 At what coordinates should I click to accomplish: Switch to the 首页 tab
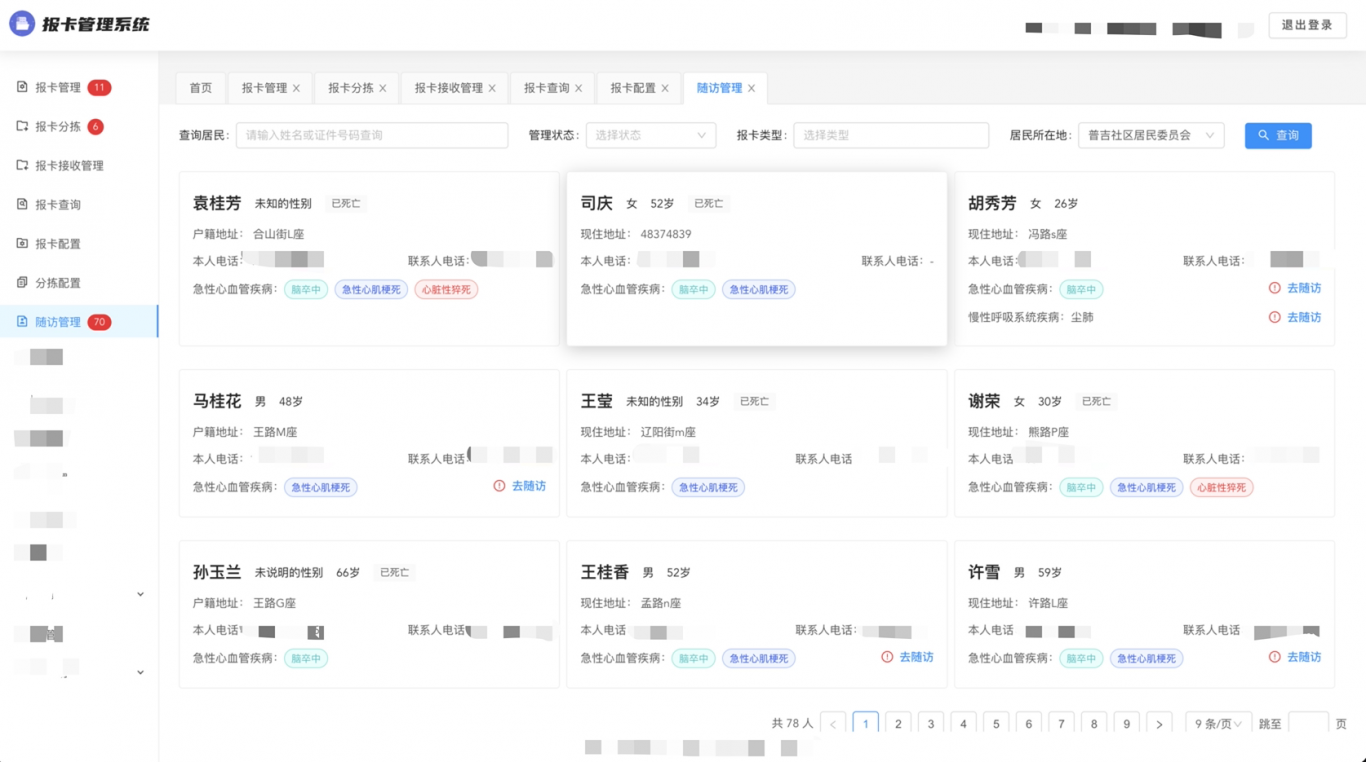pos(201,88)
